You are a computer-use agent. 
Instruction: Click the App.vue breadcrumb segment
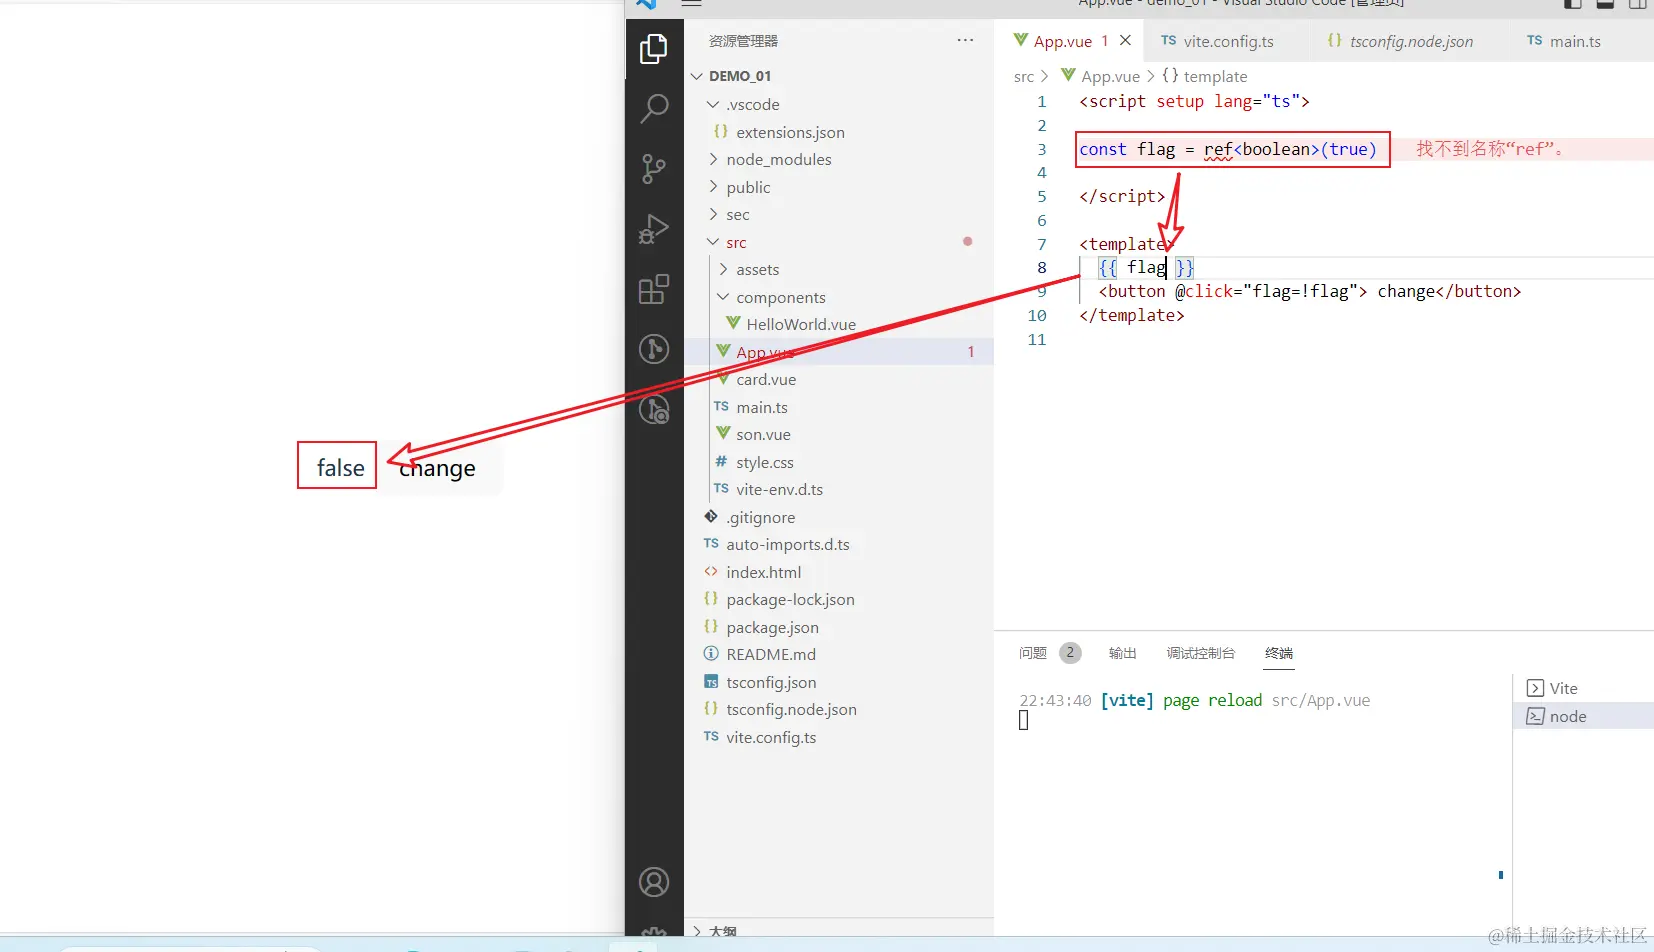(1100, 76)
